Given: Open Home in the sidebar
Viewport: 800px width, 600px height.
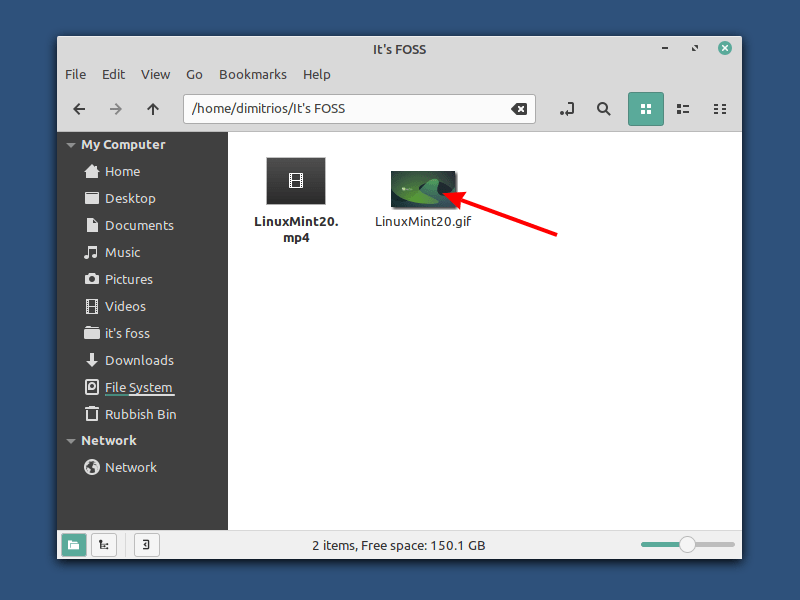Looking at the screenshot, I should pos(142,171).
